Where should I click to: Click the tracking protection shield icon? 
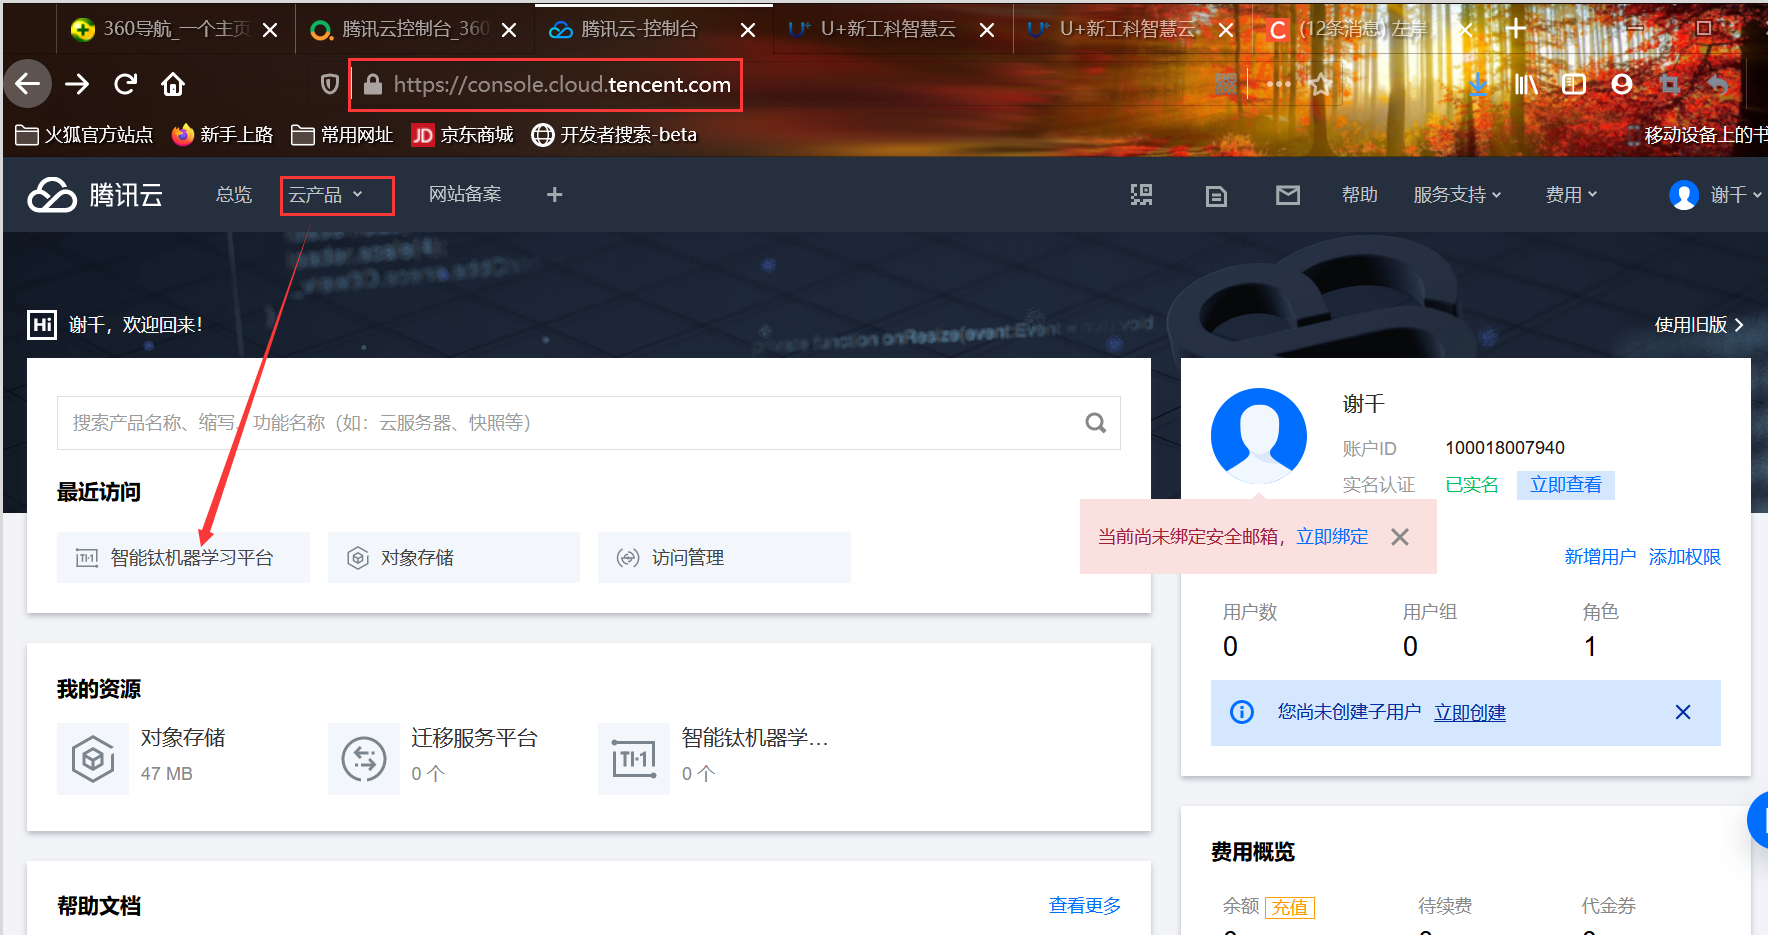pyautogui.click(x=330, y=84)
